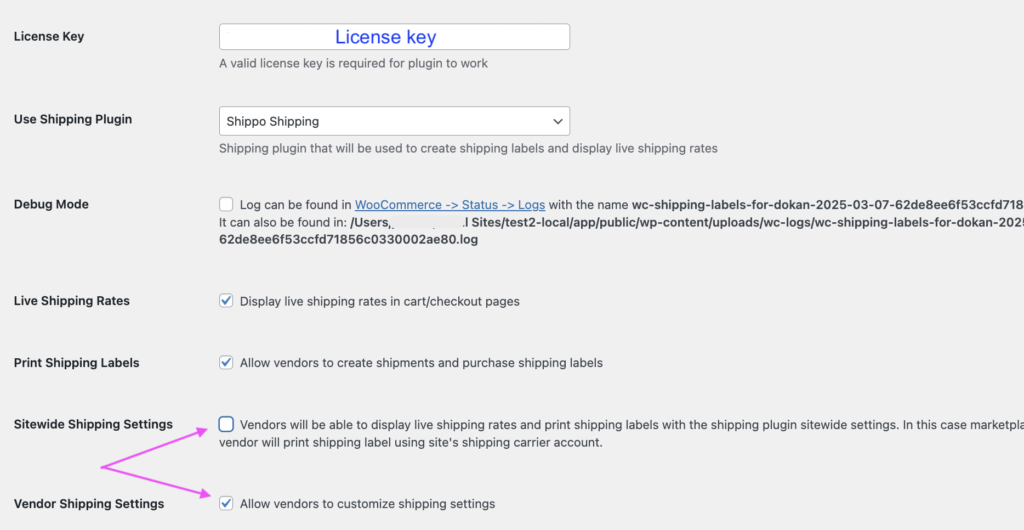Click 'Allow vendors to customize shipping settings' label
The width and height of the screenshot is (1024, 530).
click(x=367, y=503)
